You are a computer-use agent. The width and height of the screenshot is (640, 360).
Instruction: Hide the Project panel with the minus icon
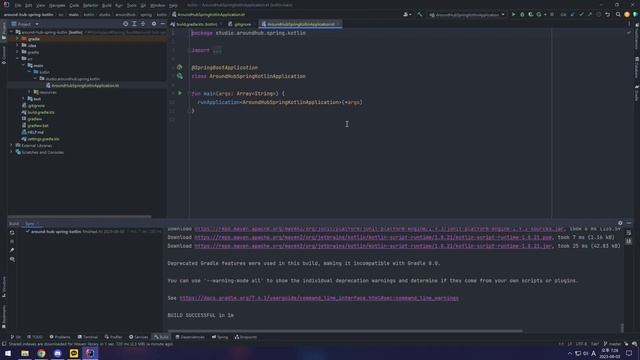[x=162, y=24]
